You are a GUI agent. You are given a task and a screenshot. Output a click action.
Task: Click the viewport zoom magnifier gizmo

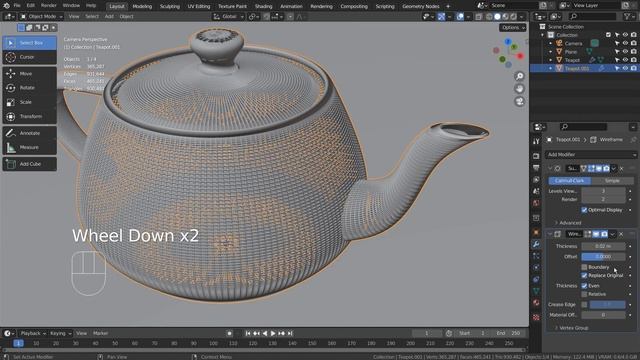[519, 76]
